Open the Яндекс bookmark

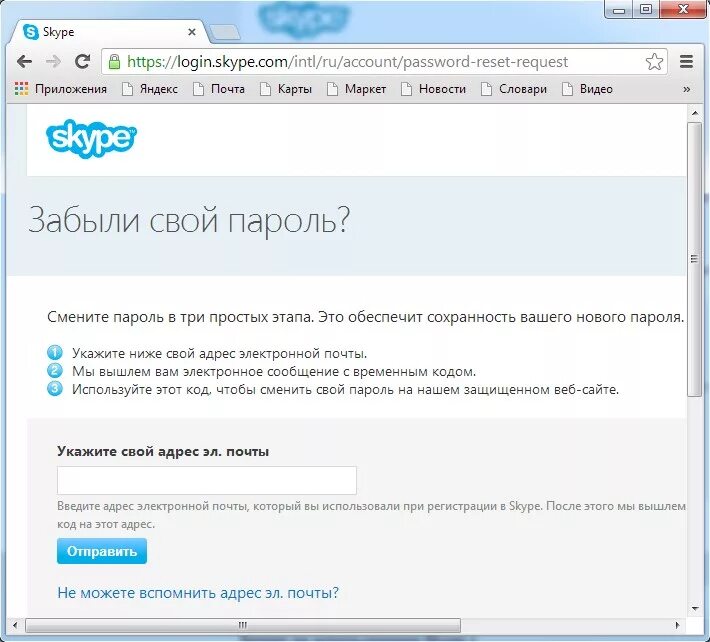click(x=150, y=89)
